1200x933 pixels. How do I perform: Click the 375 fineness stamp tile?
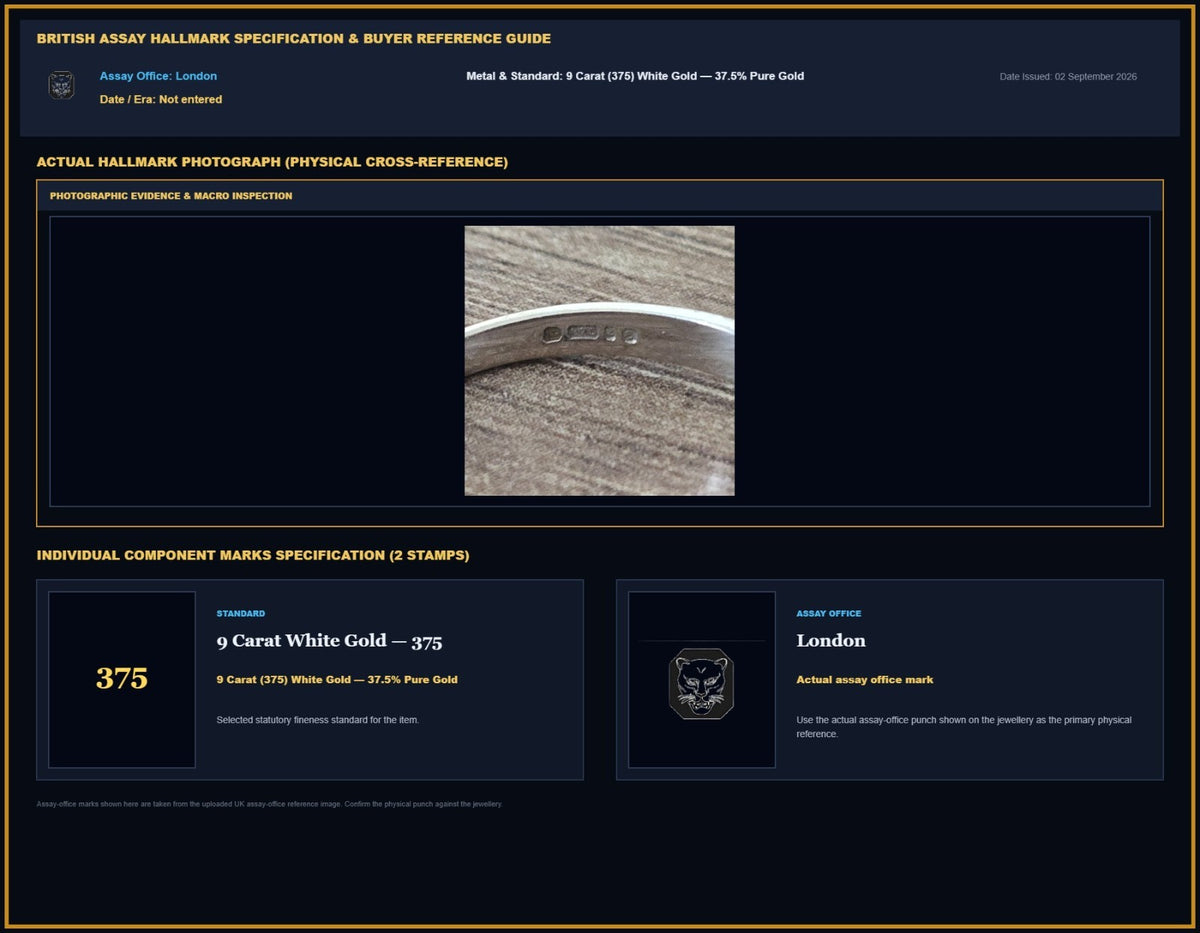122,679
